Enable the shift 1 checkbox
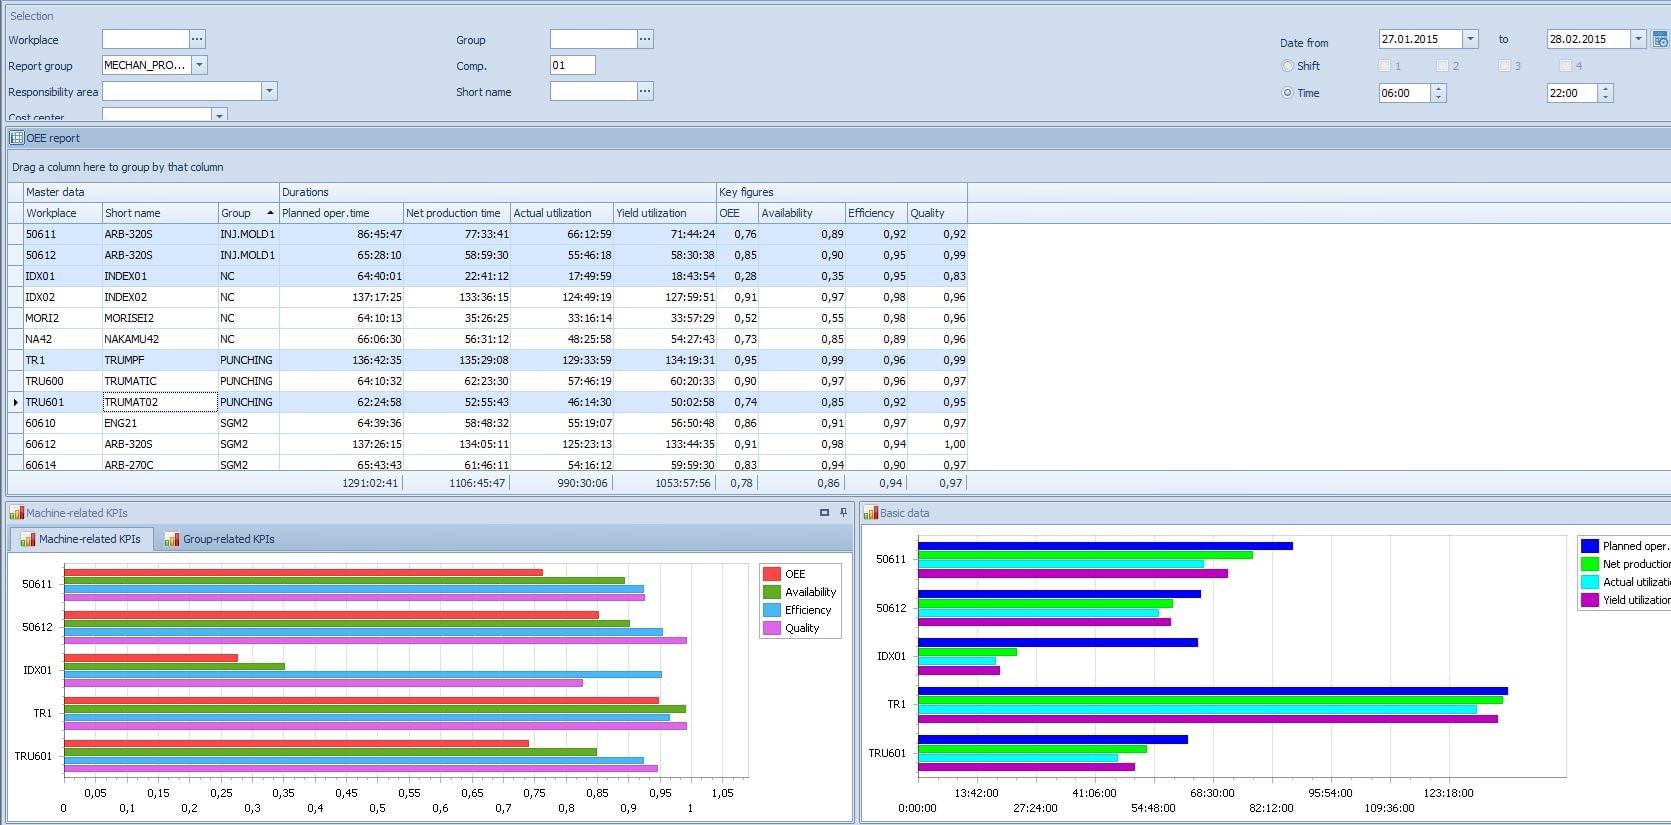 [x=1384, y=66]
